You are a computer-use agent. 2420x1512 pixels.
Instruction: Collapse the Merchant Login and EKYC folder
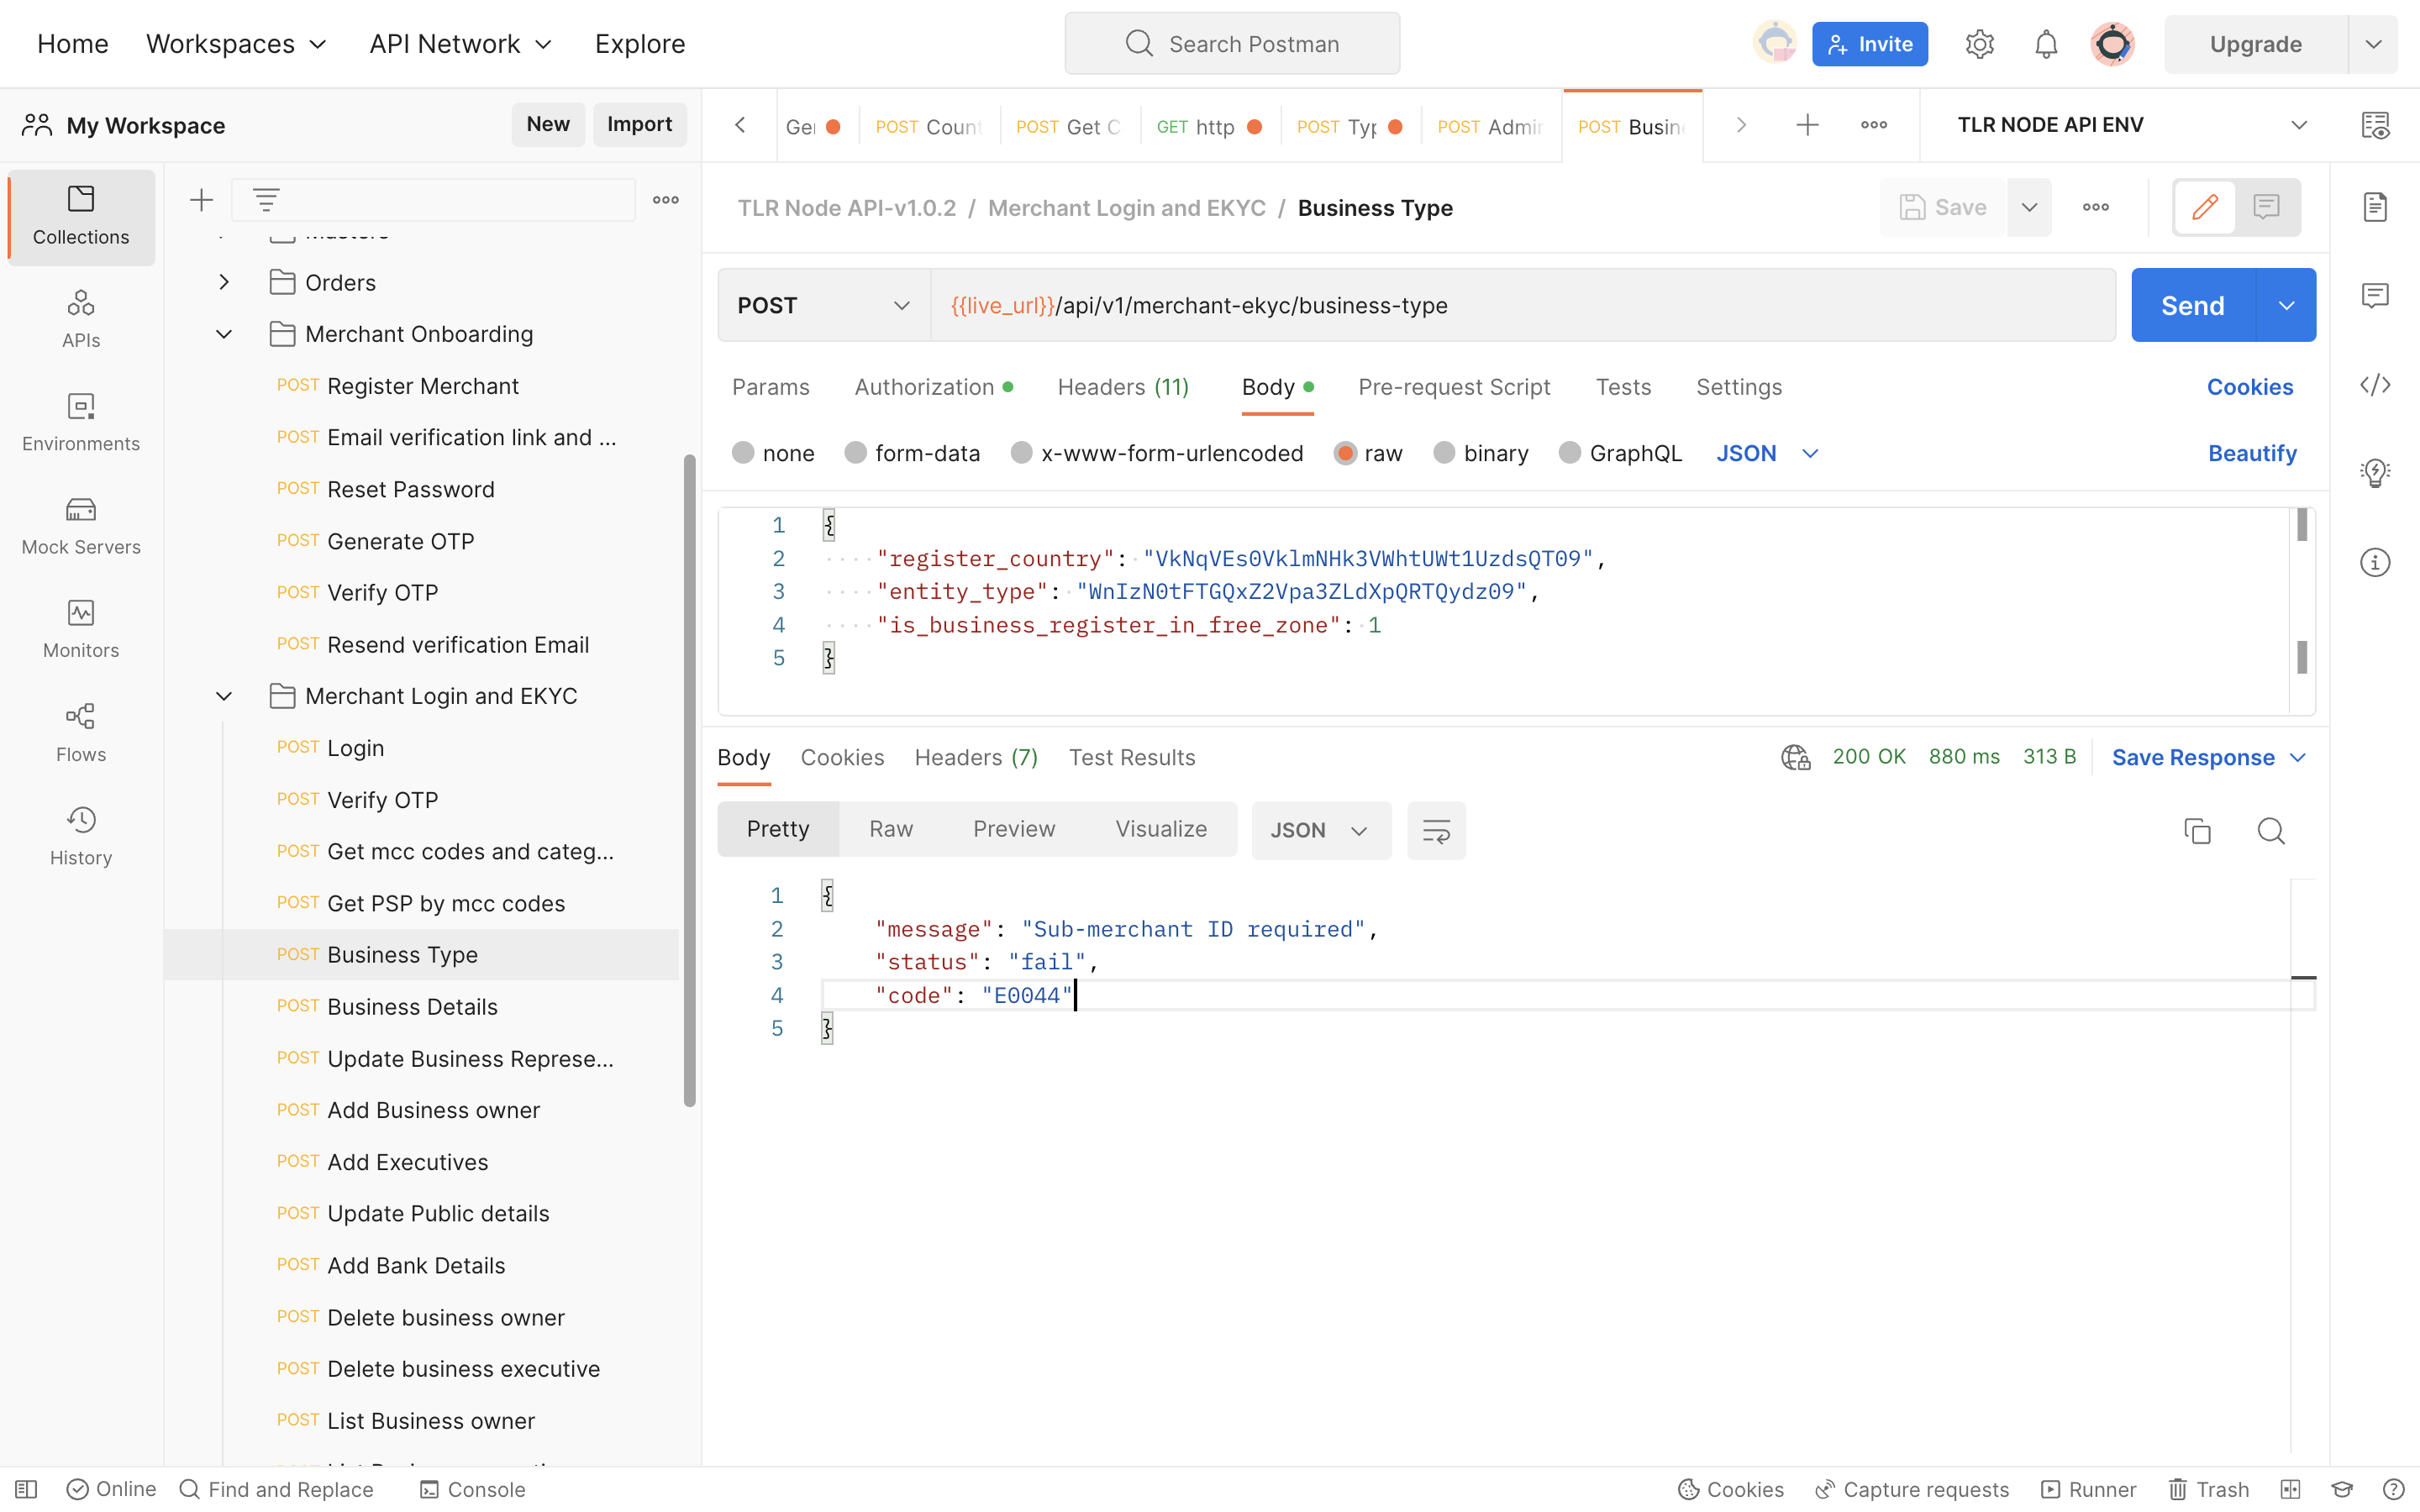pos(224,696)
